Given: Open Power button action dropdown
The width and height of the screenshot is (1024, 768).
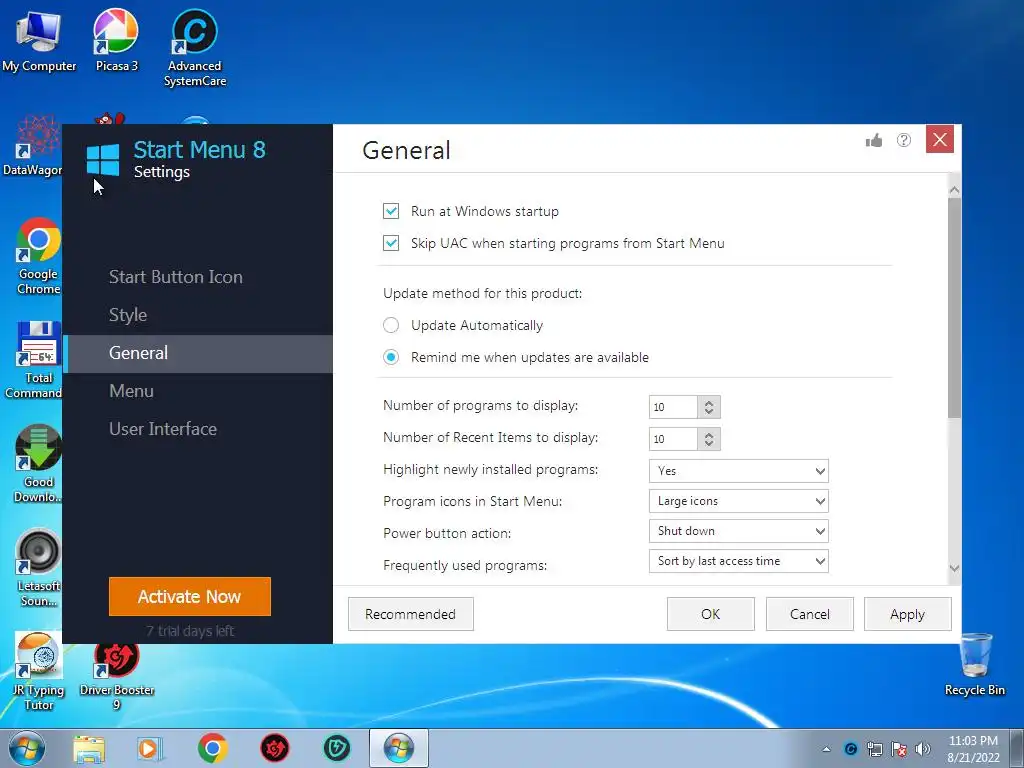Looking at the screenshot, I should pyautogui.click(x=739, y=531).
